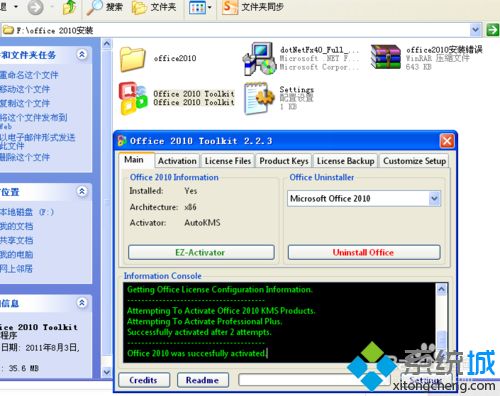This screenshot has height=396, width=500.
Task: Go to 我的文档 location
Action: [16, 226]
